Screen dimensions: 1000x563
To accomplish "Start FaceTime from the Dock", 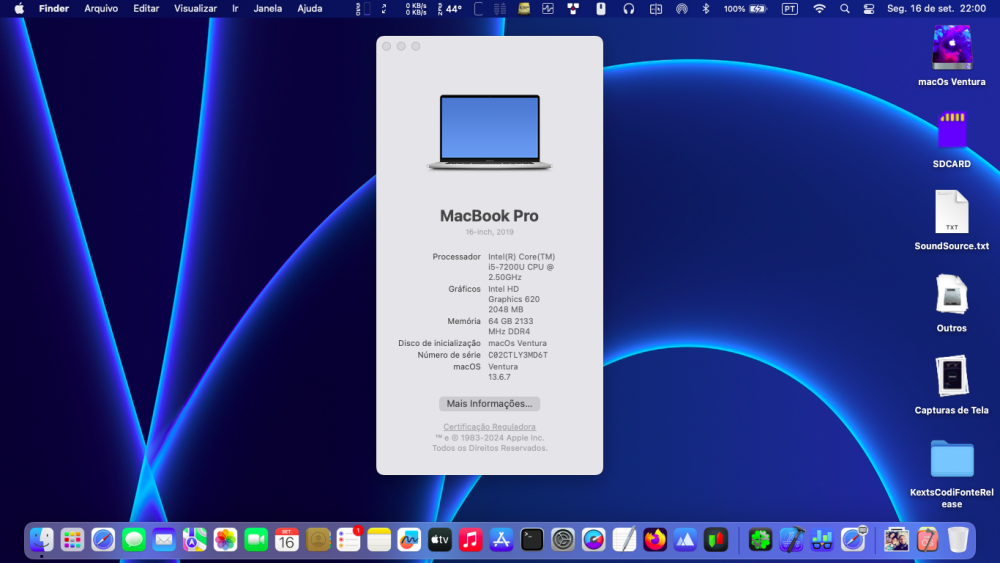I will tap(256, 540).
